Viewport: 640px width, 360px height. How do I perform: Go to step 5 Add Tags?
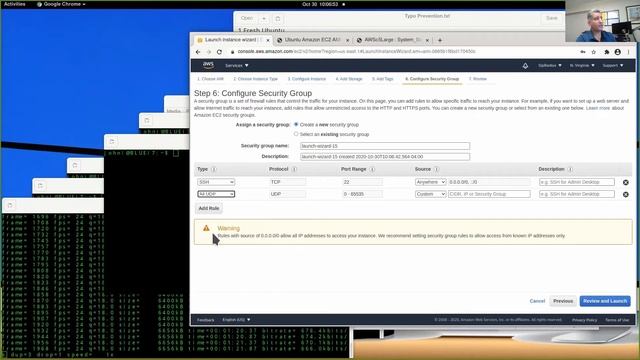tap(382, 79)
